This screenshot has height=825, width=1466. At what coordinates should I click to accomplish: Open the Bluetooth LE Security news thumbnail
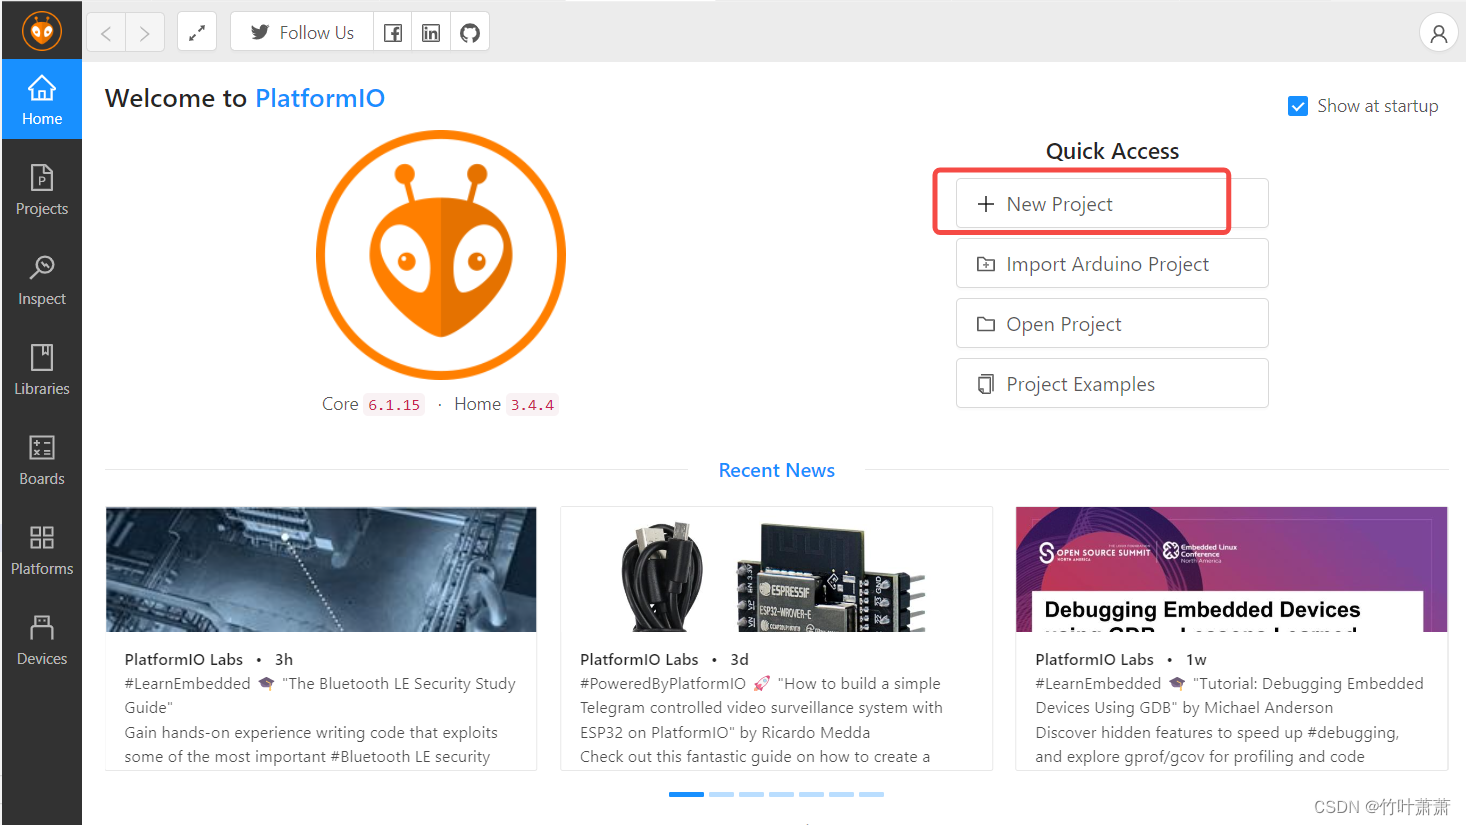321,569
